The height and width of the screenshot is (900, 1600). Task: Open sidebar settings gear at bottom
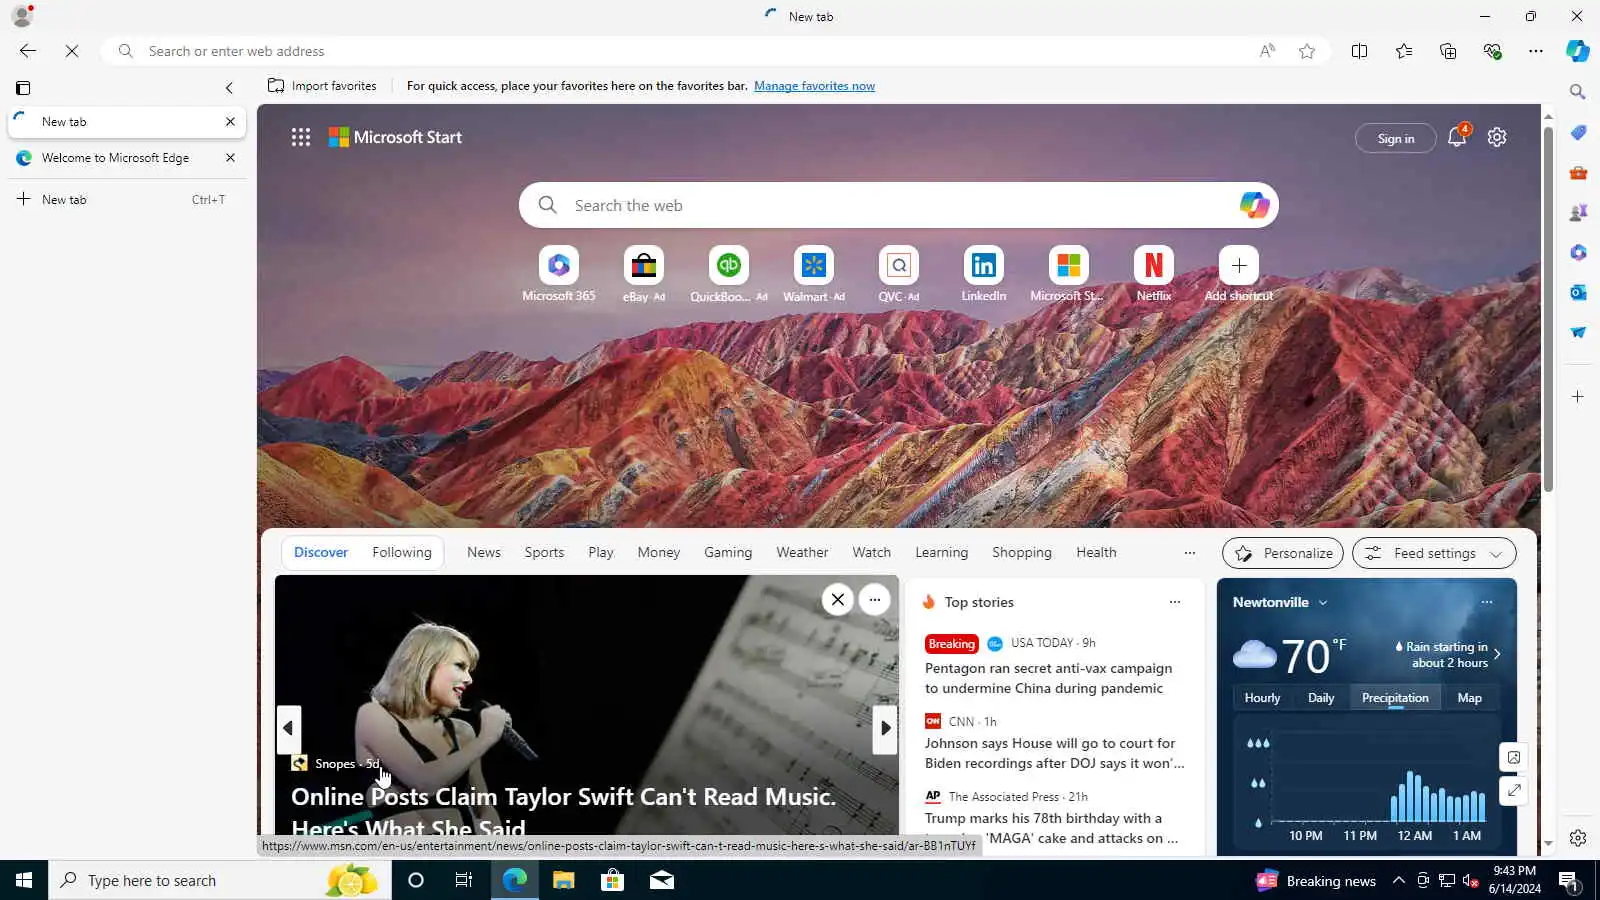pyautogui.click(x=1578, y=838)
